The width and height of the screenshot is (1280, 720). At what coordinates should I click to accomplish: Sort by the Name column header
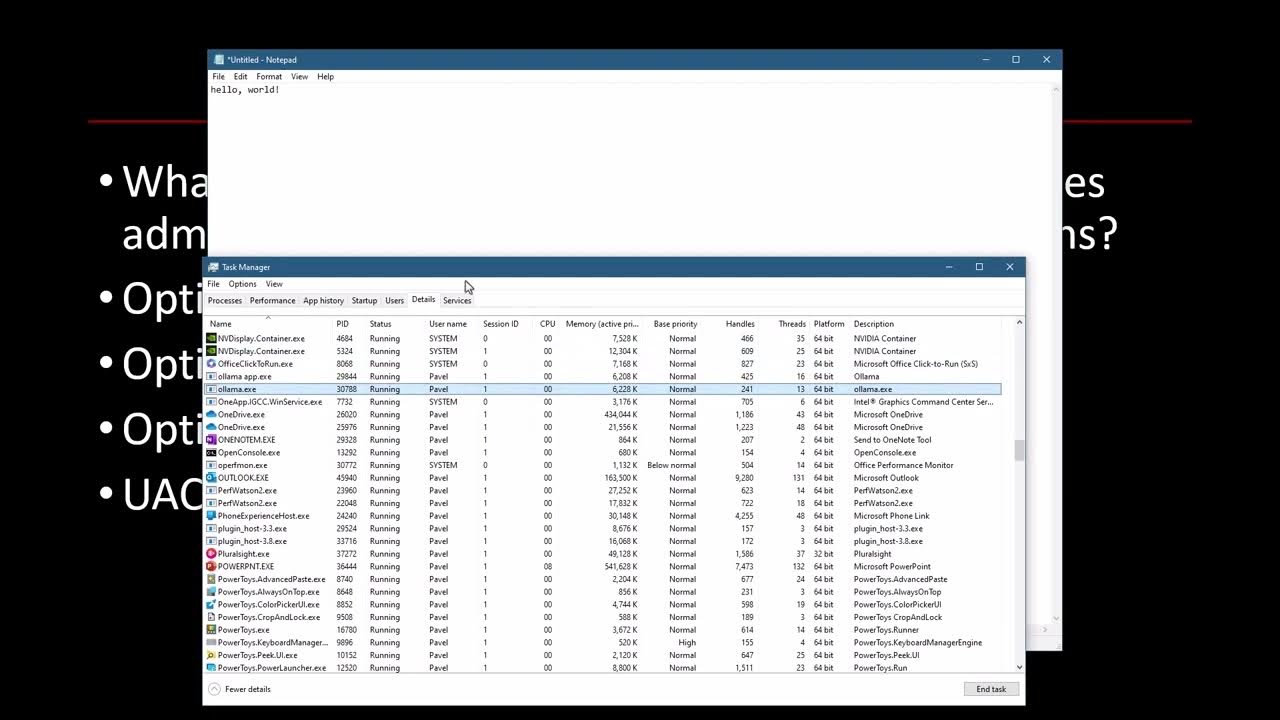(x=221, y=324)
